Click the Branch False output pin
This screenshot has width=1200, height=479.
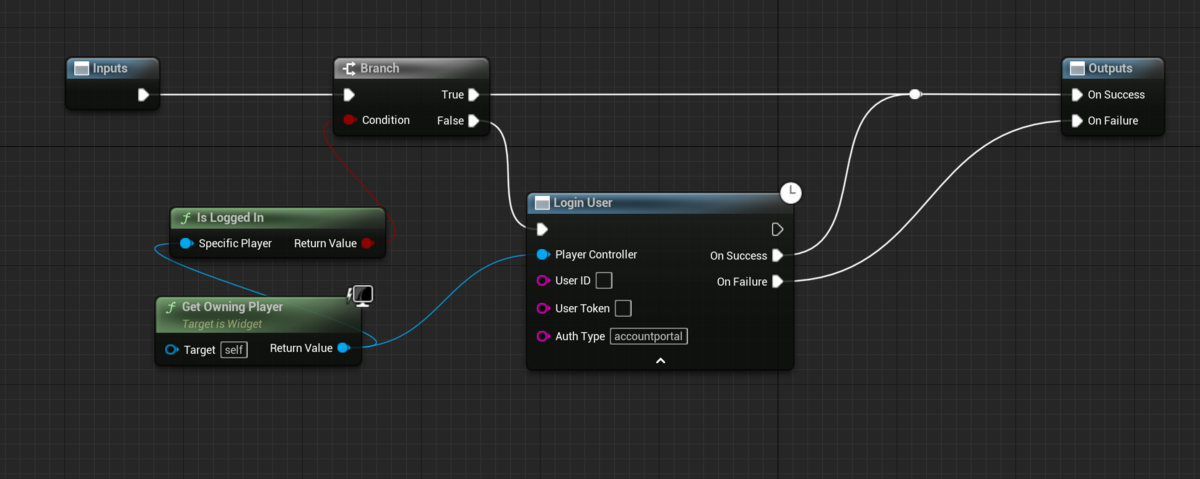tap(474, 121)
